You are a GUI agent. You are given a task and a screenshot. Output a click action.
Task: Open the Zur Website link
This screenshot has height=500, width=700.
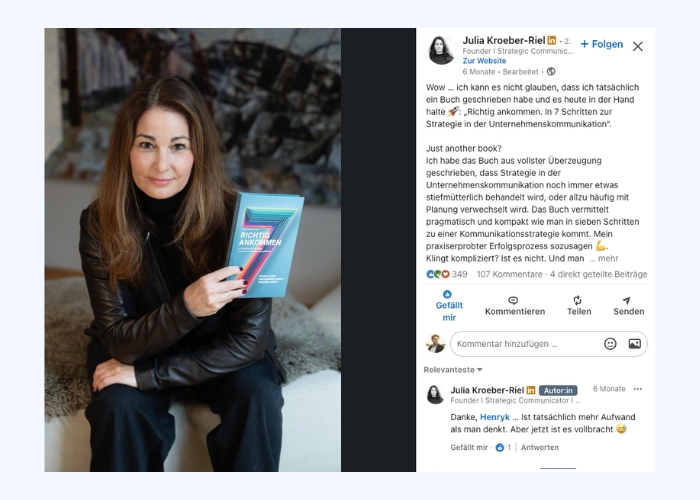coord(484,61)
